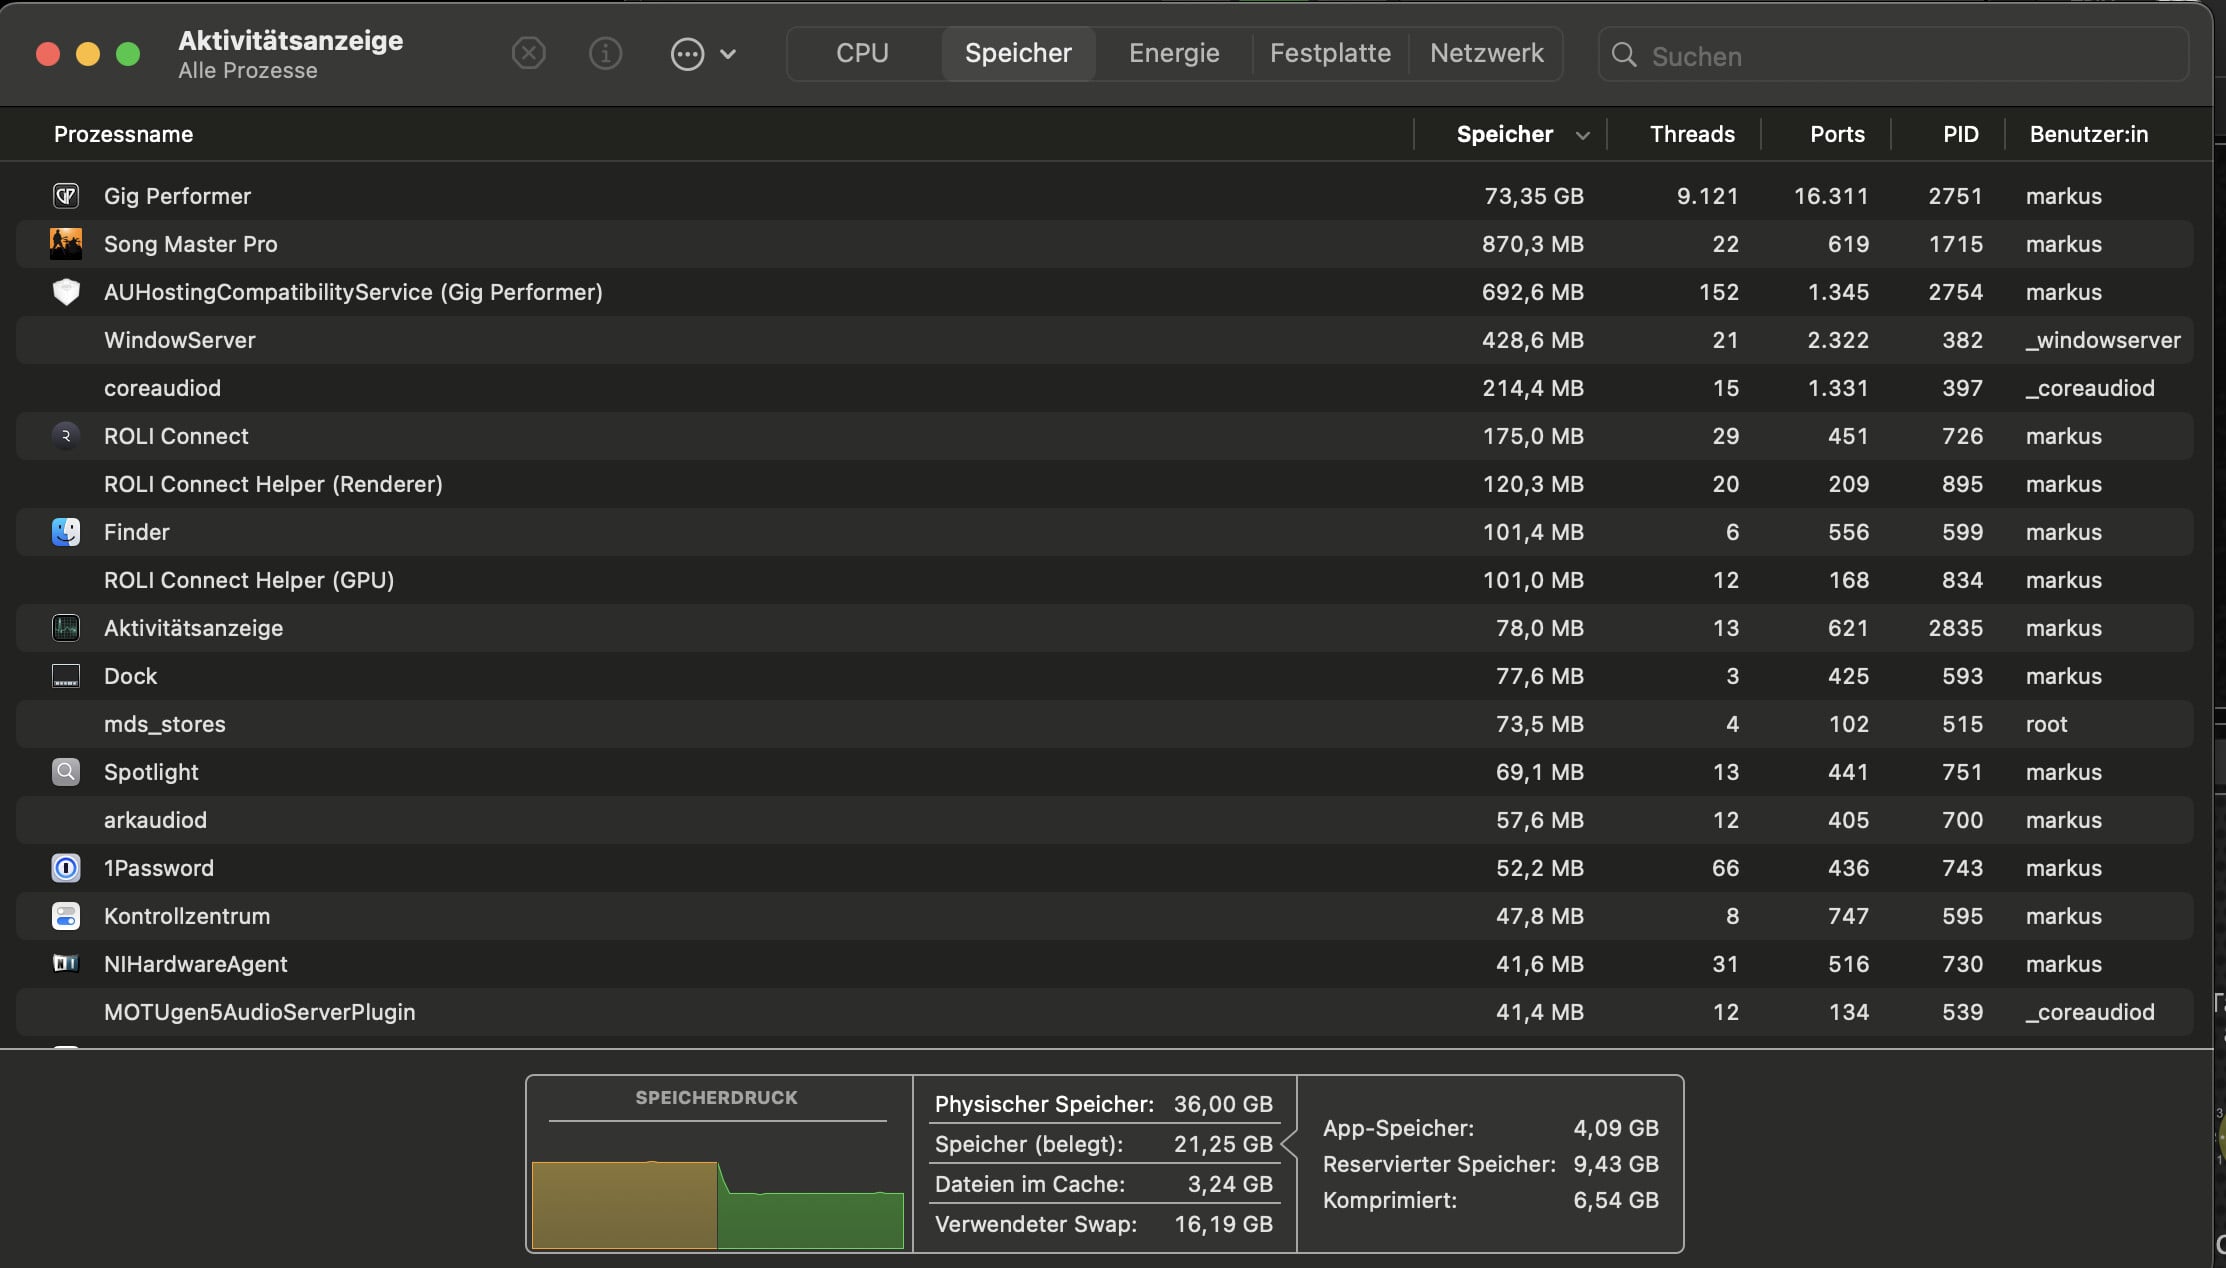The width and height of the screenshot is (2226, 1268).
Task: Sort by Threads column header
Action: pos(1691,134)
